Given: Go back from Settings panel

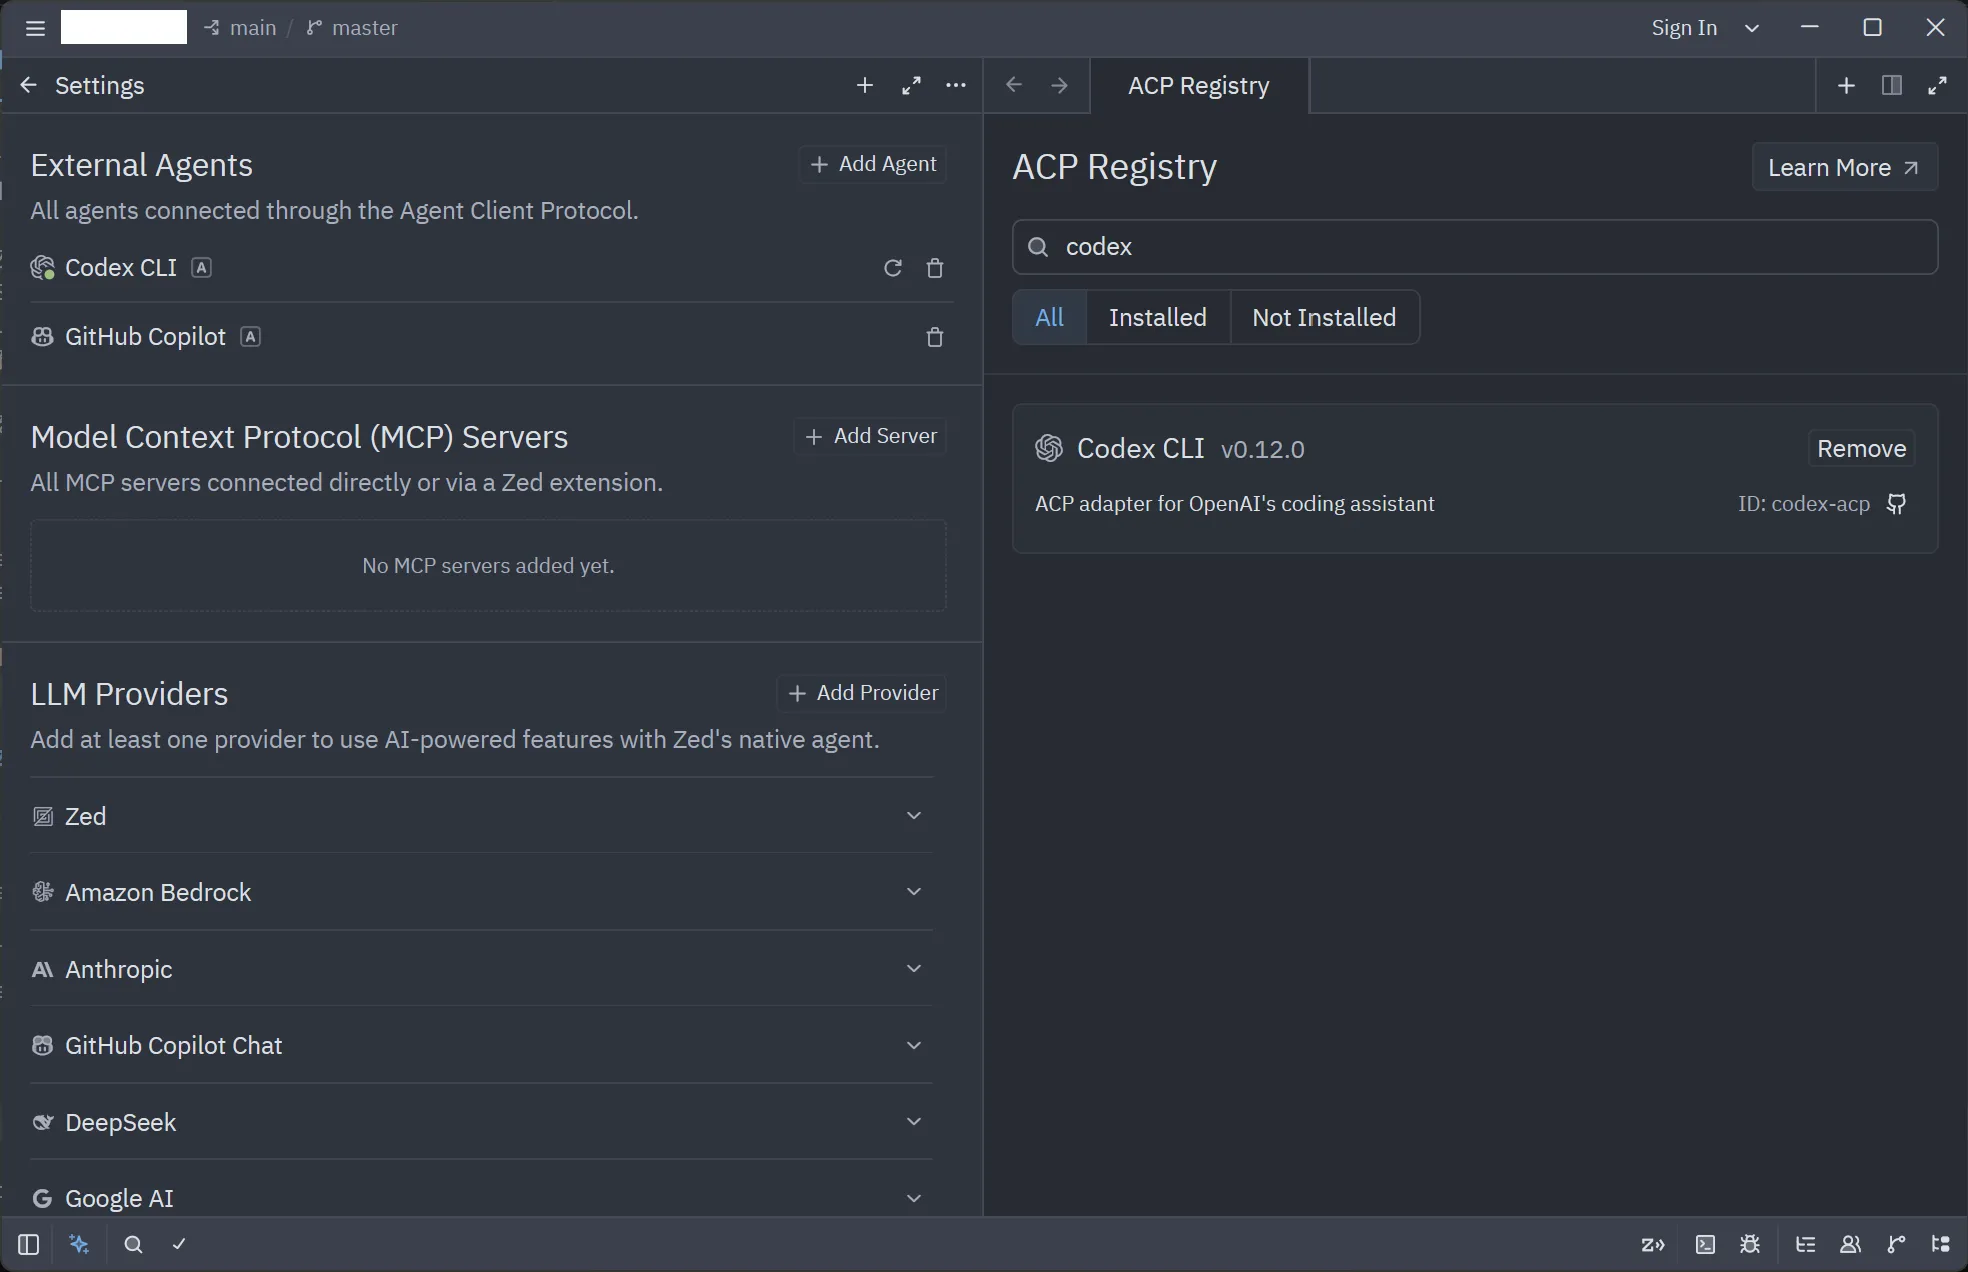Looking at the screenshot, I should [x=28, y=86].
